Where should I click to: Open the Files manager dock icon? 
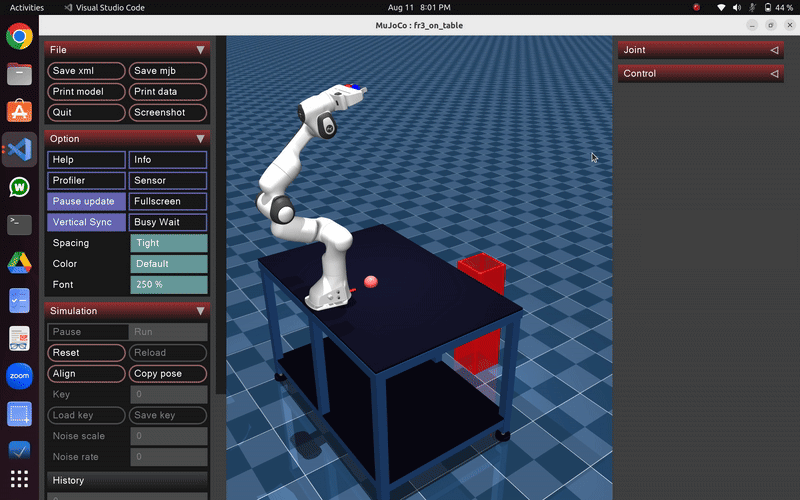coord(19,74)
